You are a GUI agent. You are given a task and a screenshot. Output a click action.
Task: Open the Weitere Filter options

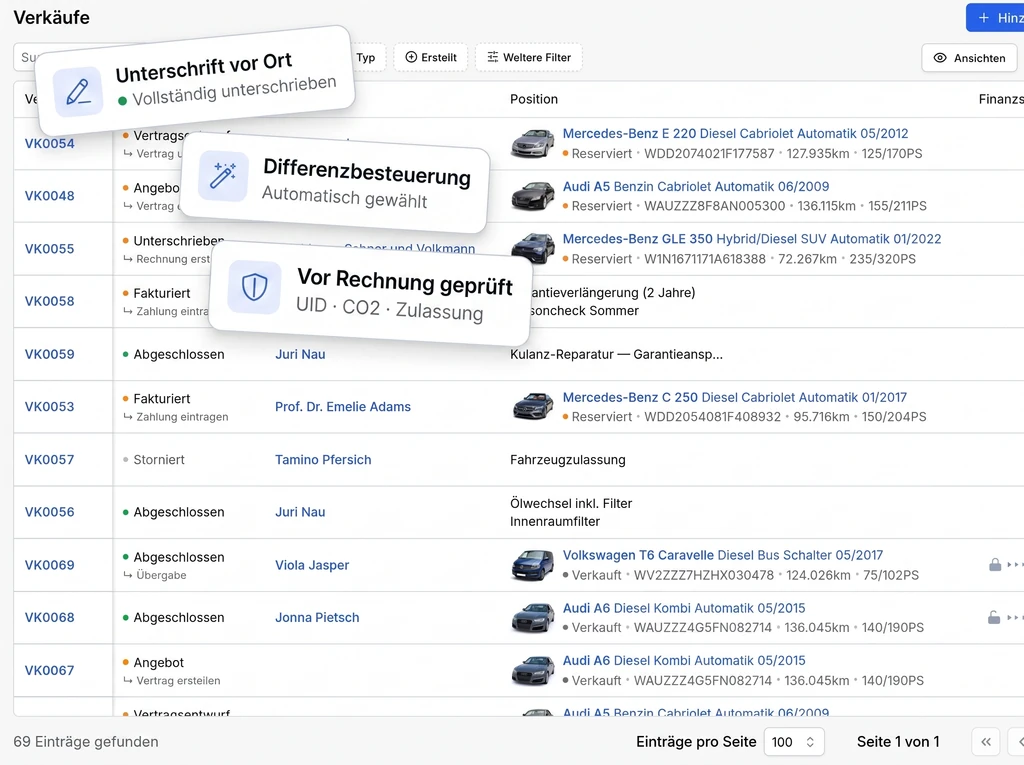coord(528,58)
